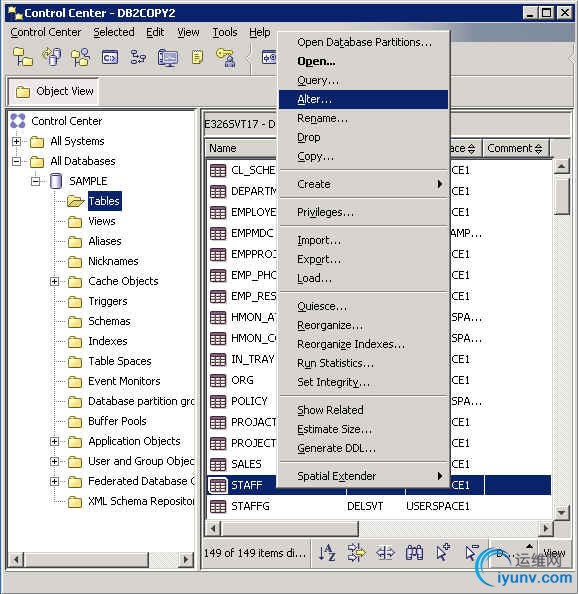
Task: Choose Generate DDL... menu entry
Action: coord(364,449)
